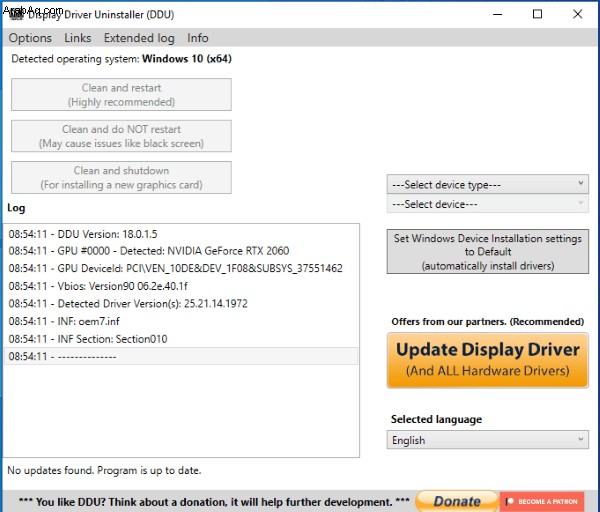
Task: Expand the Select device dropdown
Action: point(488,204)
